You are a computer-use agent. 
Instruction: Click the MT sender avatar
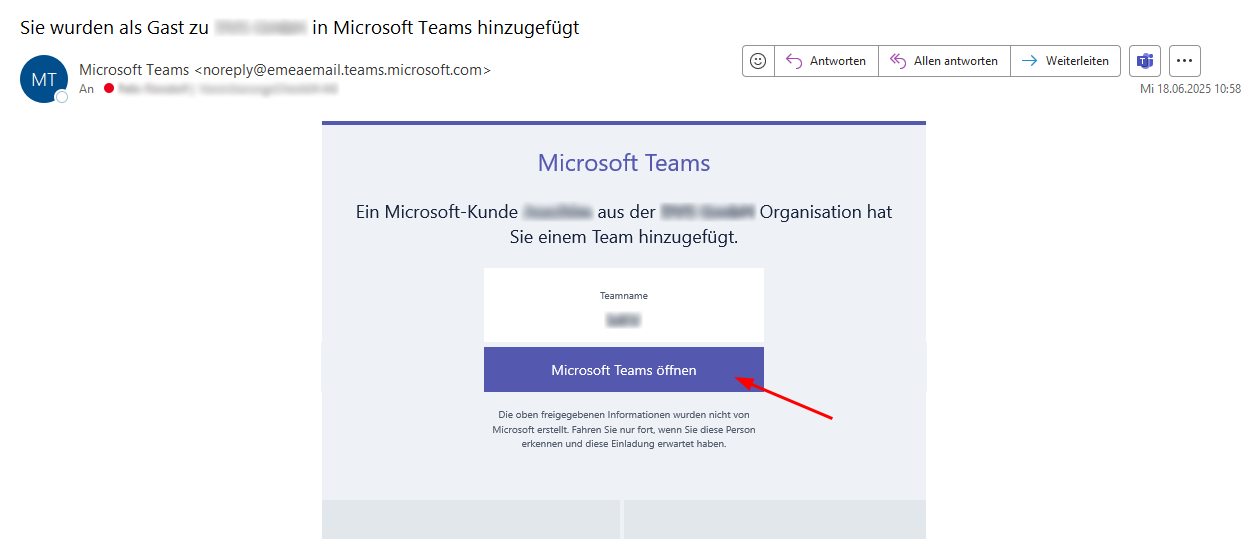pyautogui.click(x=44, y=79)
